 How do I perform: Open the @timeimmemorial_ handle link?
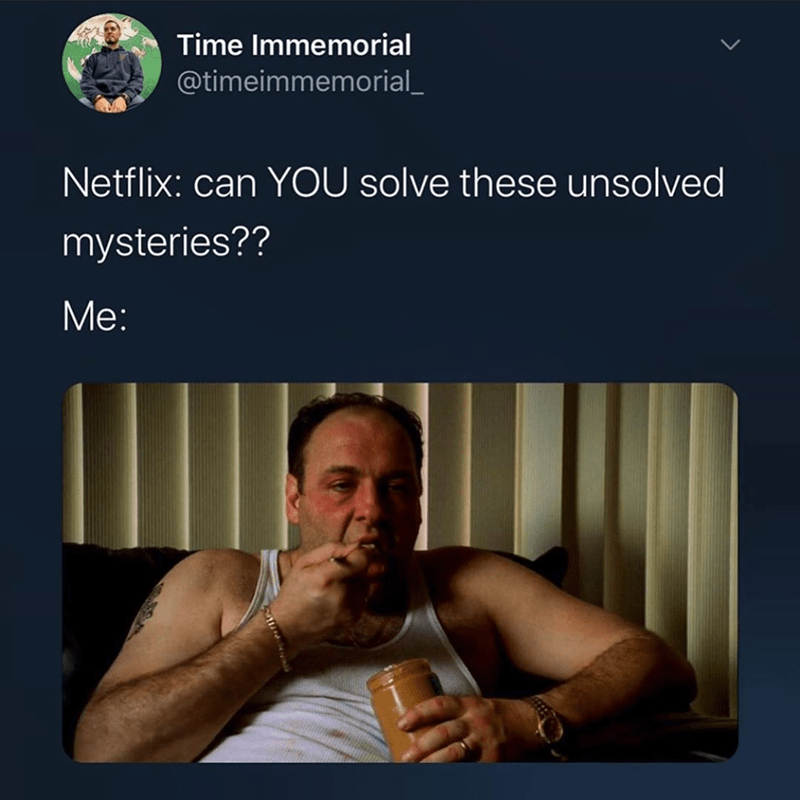pos(300,82)
